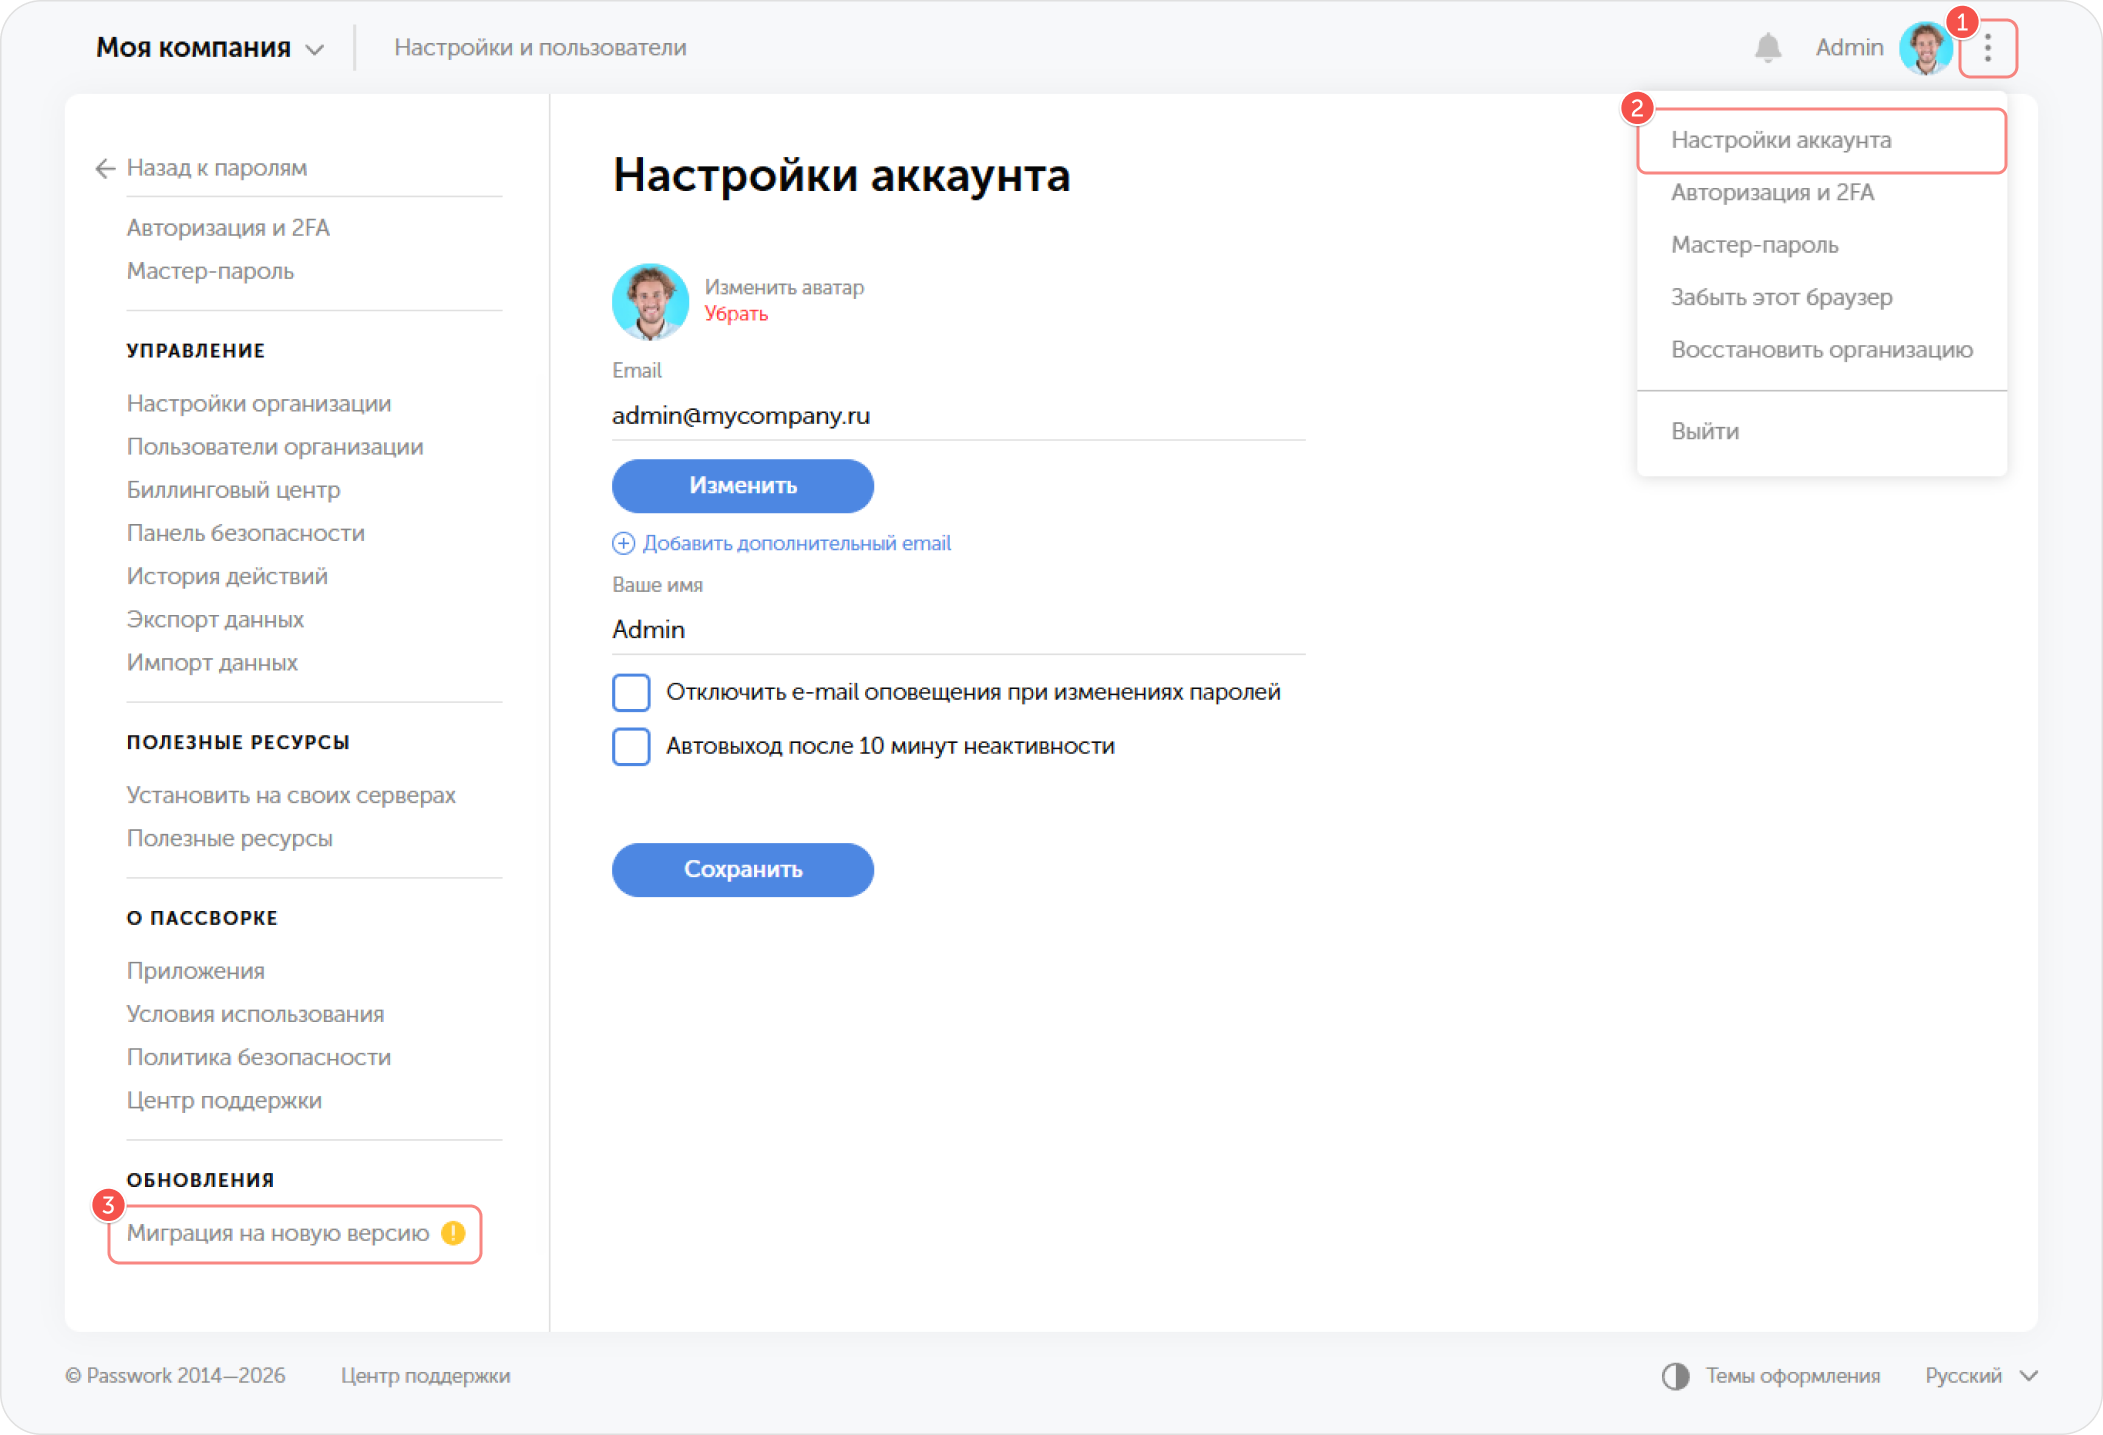Click the migration warning exclamation icon
This screenshot has width=2103, height=1435.
(454, 1233)
